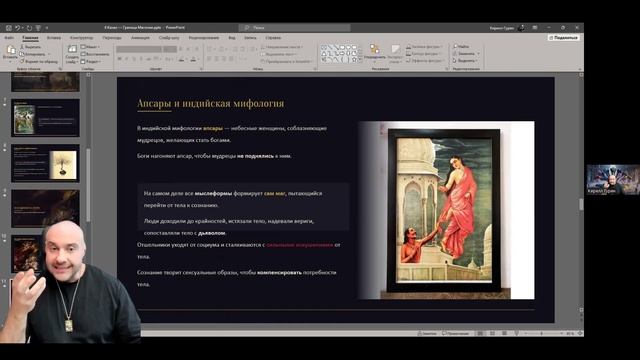
Task: Open the Transitions (Переходы) tab
Action: coord(112,38)
